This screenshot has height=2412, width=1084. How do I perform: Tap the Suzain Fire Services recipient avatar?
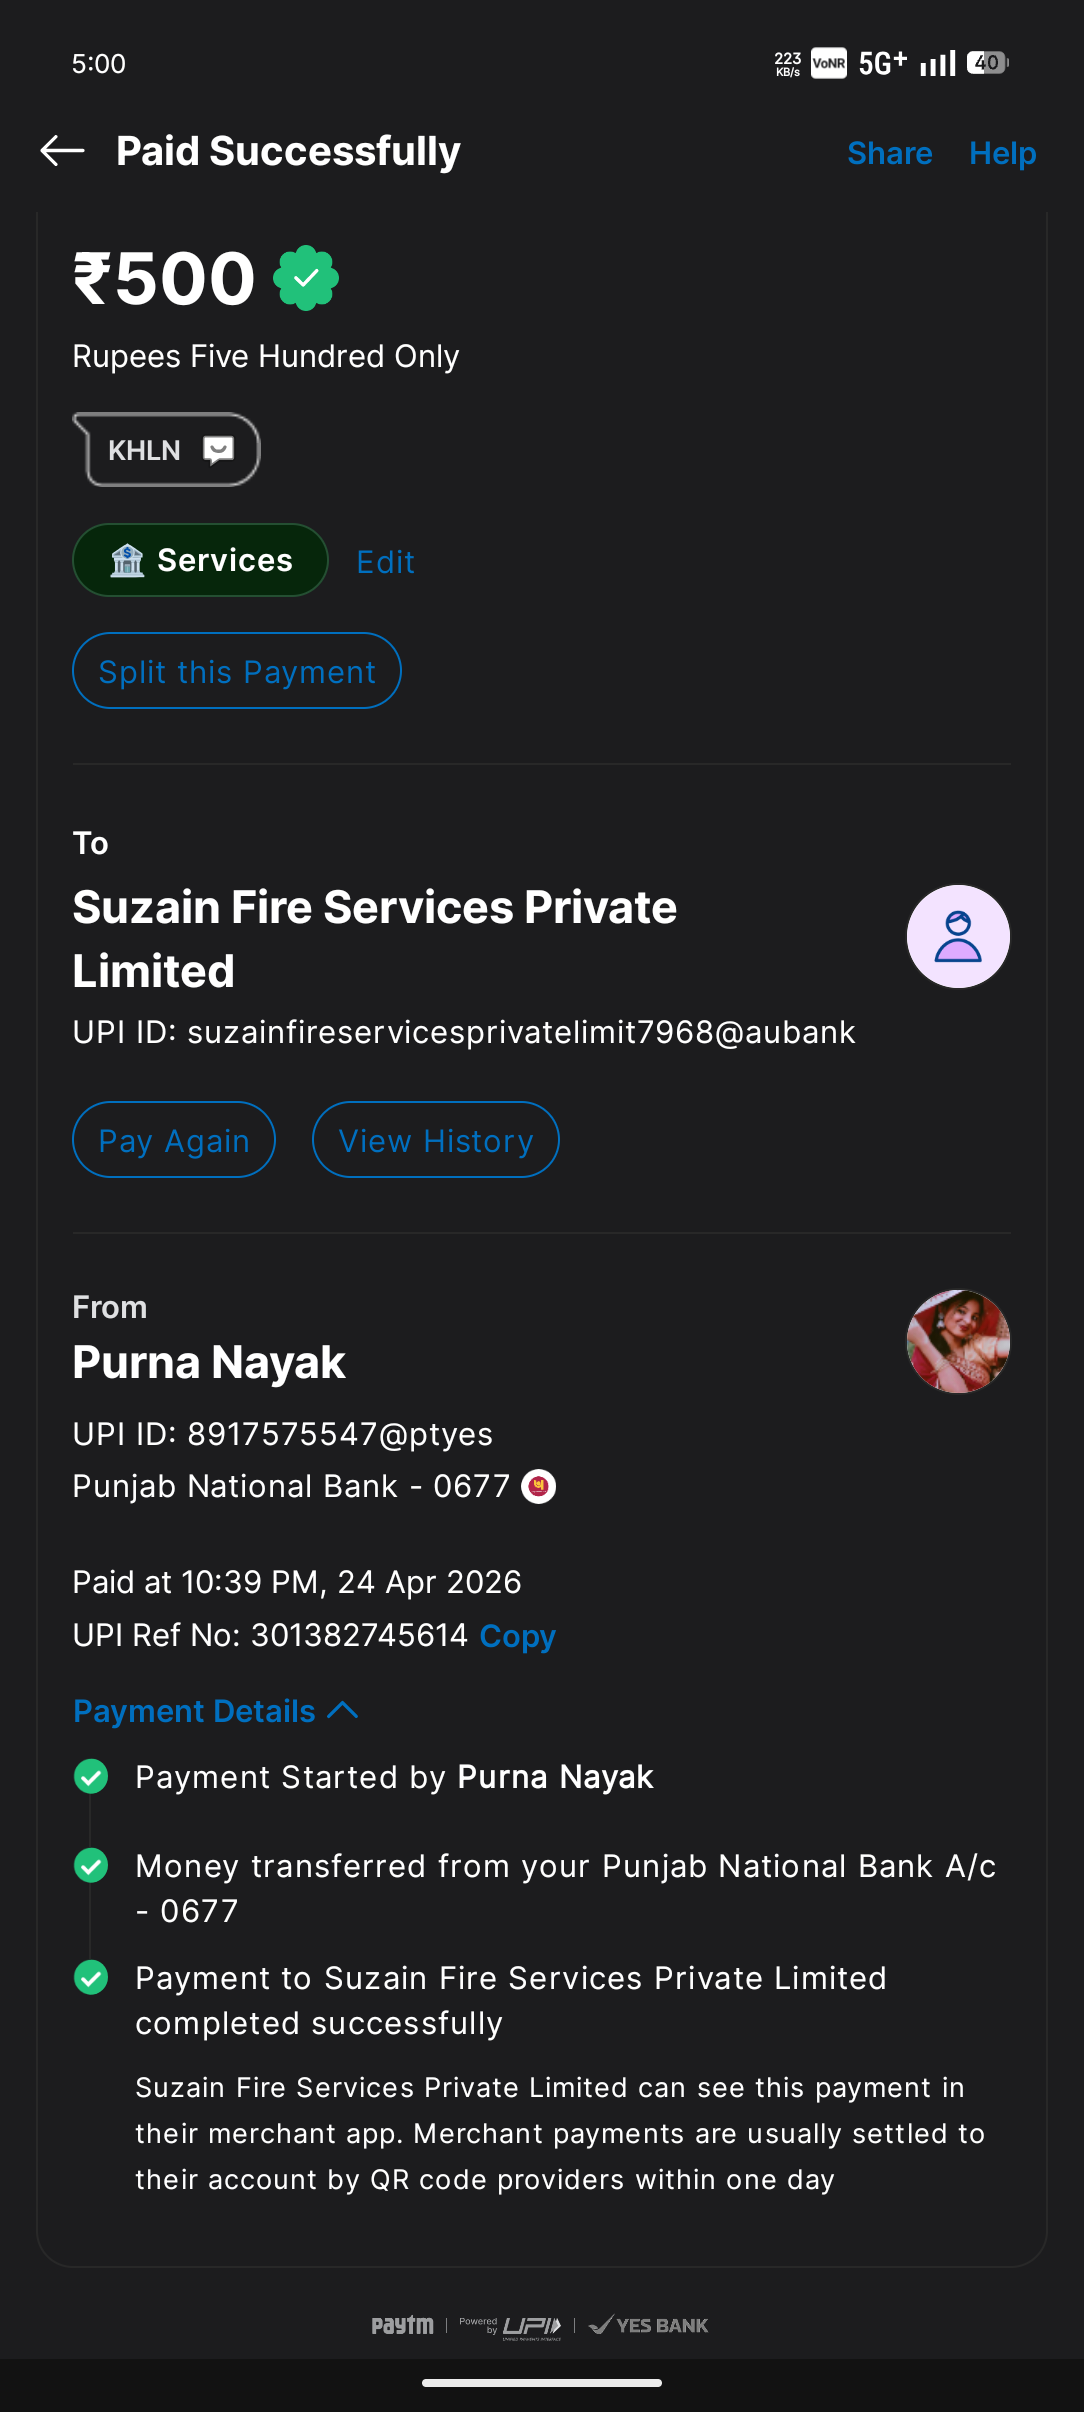[958, 937]
